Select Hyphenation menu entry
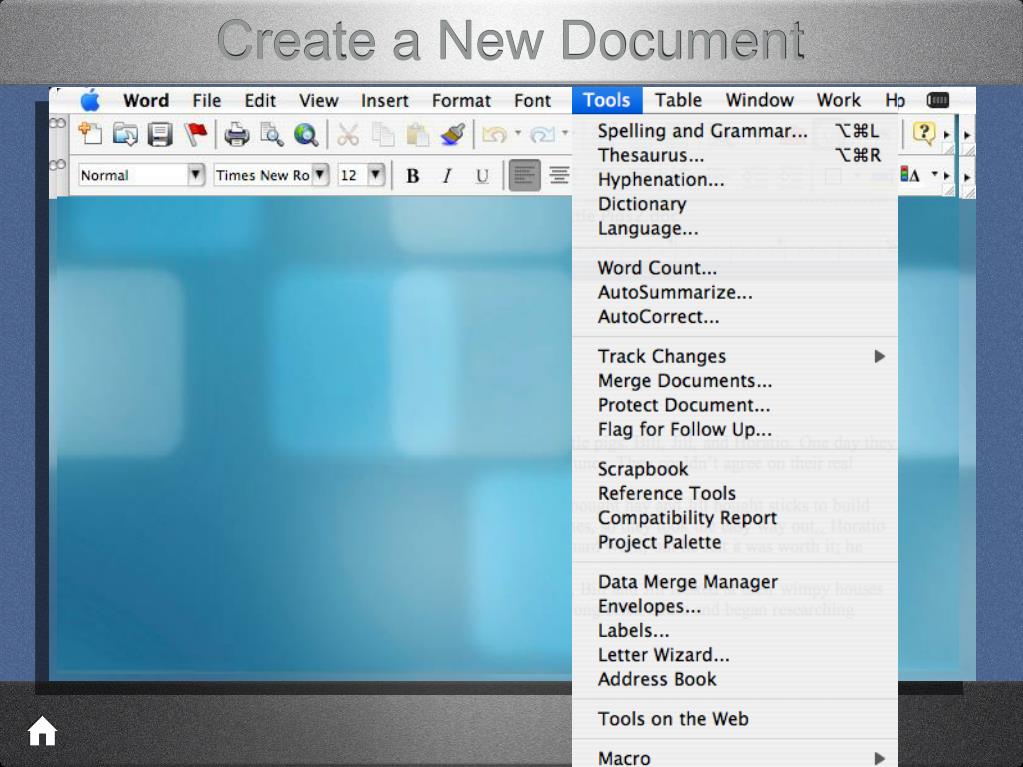 [735, 179]
